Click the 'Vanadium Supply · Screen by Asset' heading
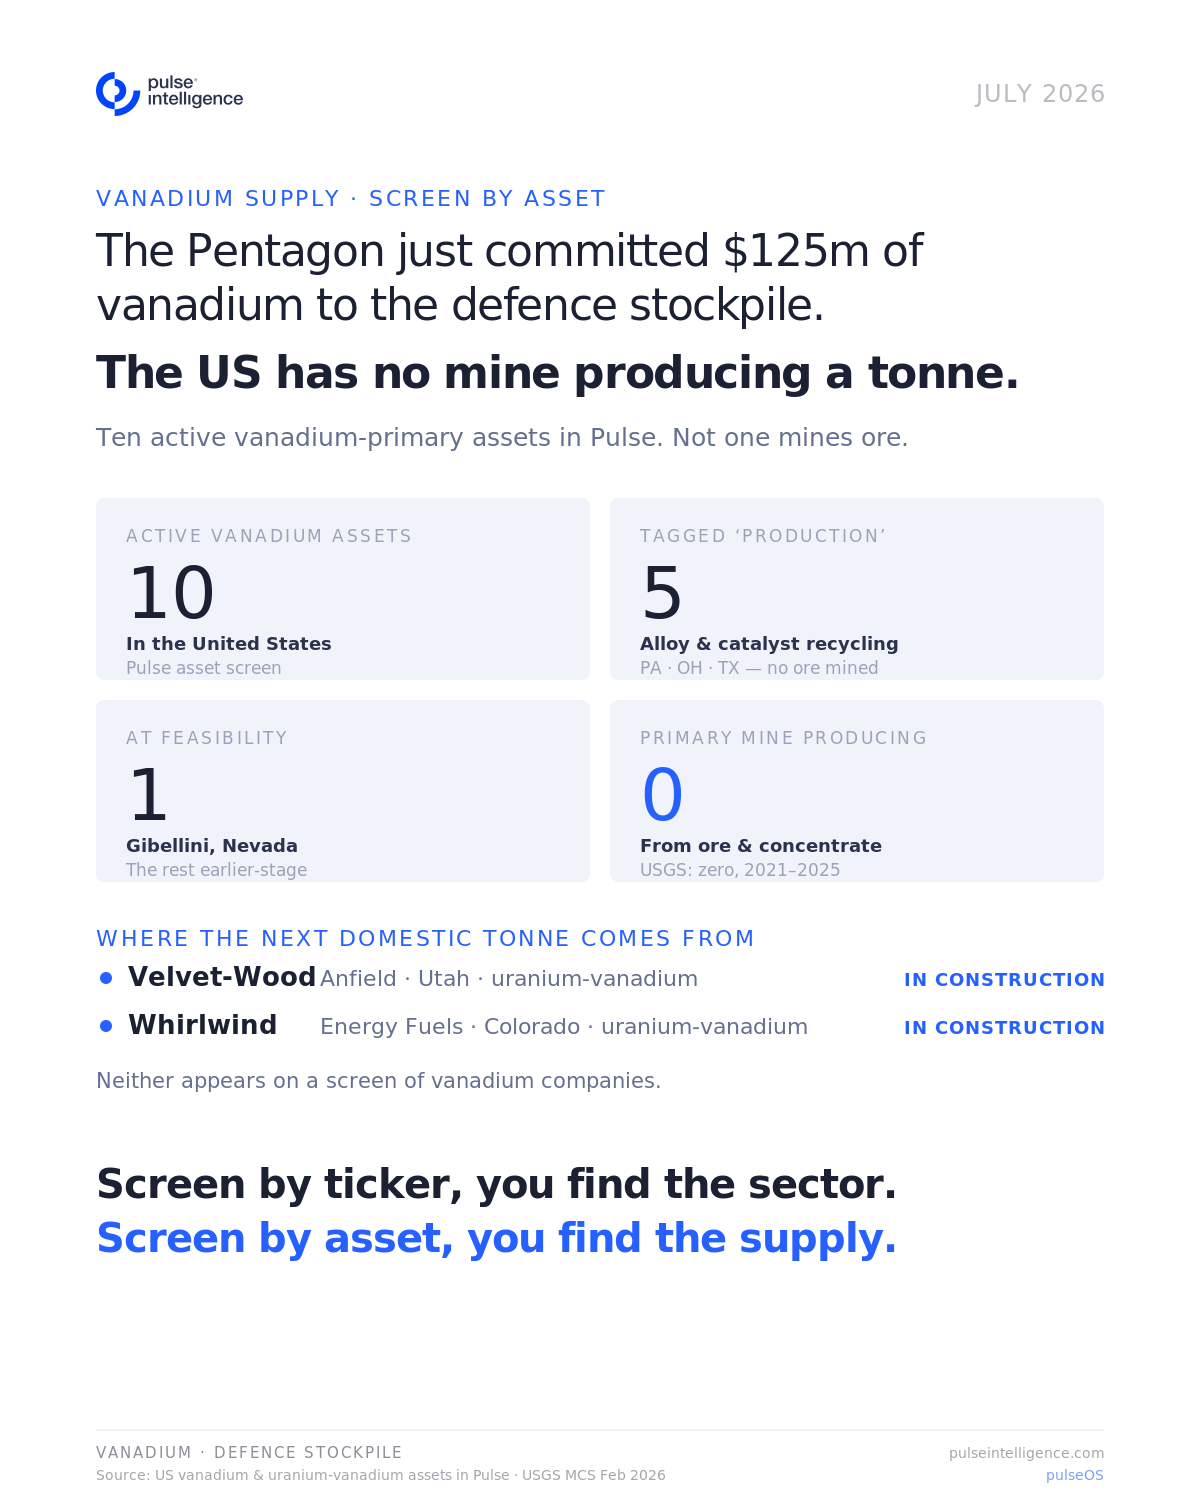Screen dimensions: 1200x1500 pyautogui.click(x=351, y=199)
